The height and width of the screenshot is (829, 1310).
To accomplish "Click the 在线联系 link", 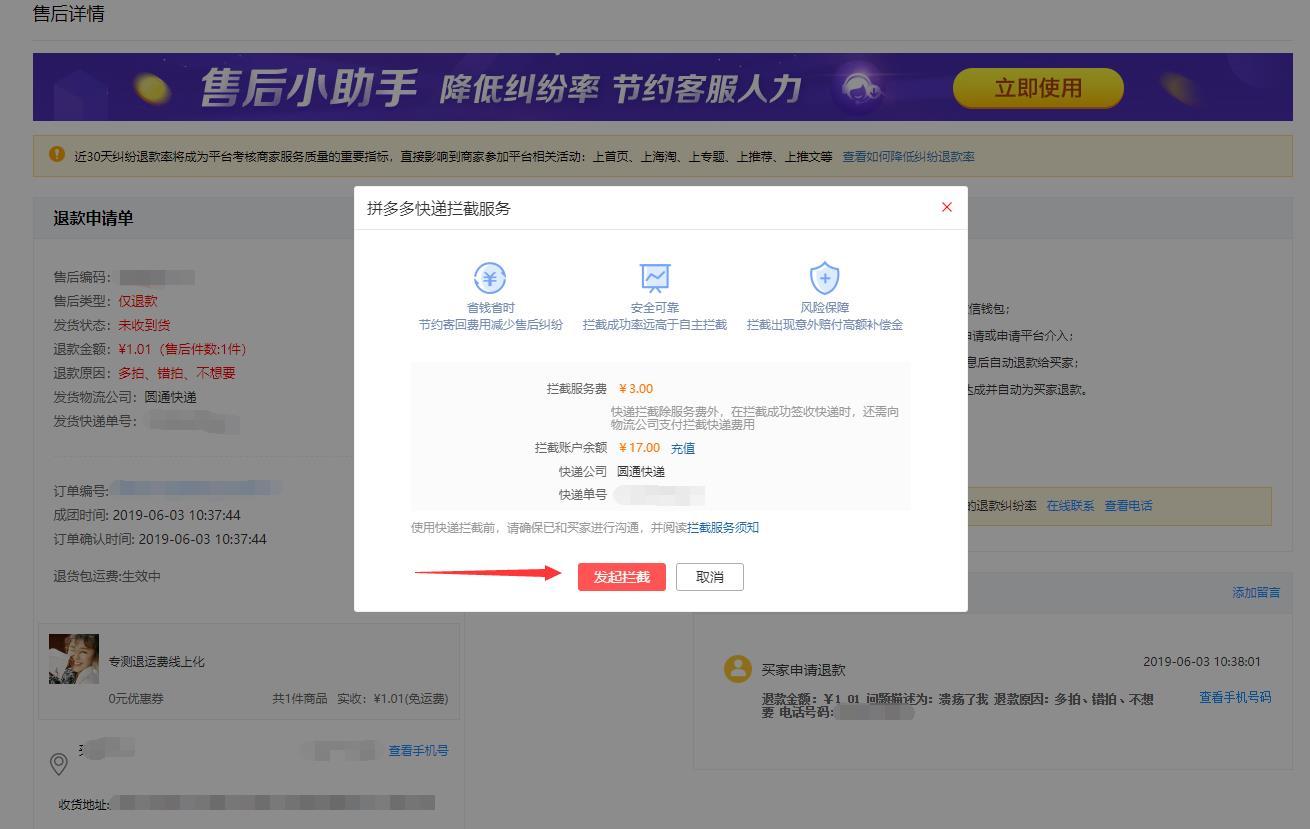I will 1070,506.
